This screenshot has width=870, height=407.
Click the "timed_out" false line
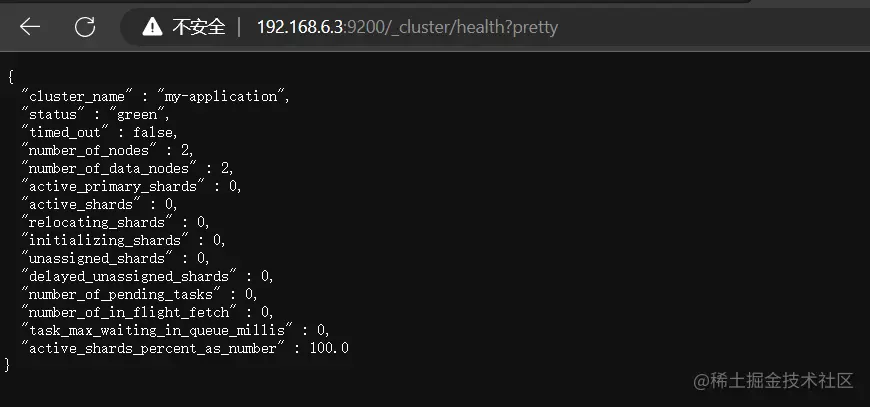click(x=100, y=133)
